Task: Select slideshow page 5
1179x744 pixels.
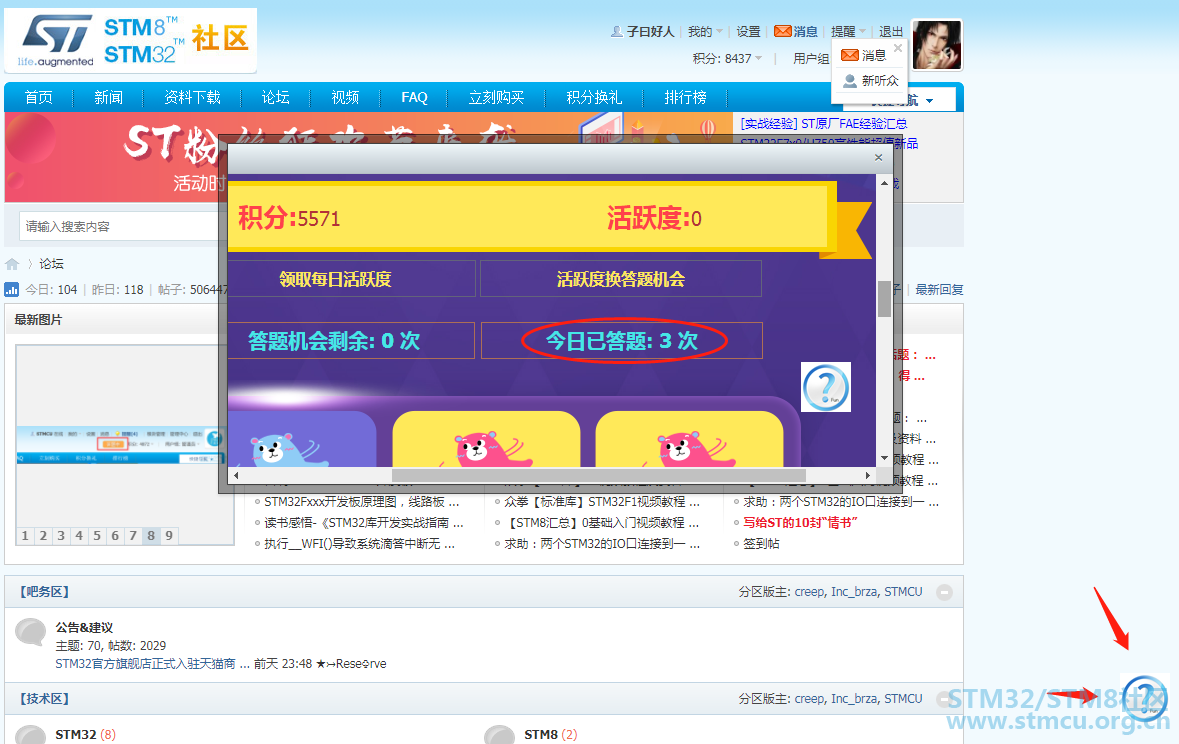Action: 97,536
